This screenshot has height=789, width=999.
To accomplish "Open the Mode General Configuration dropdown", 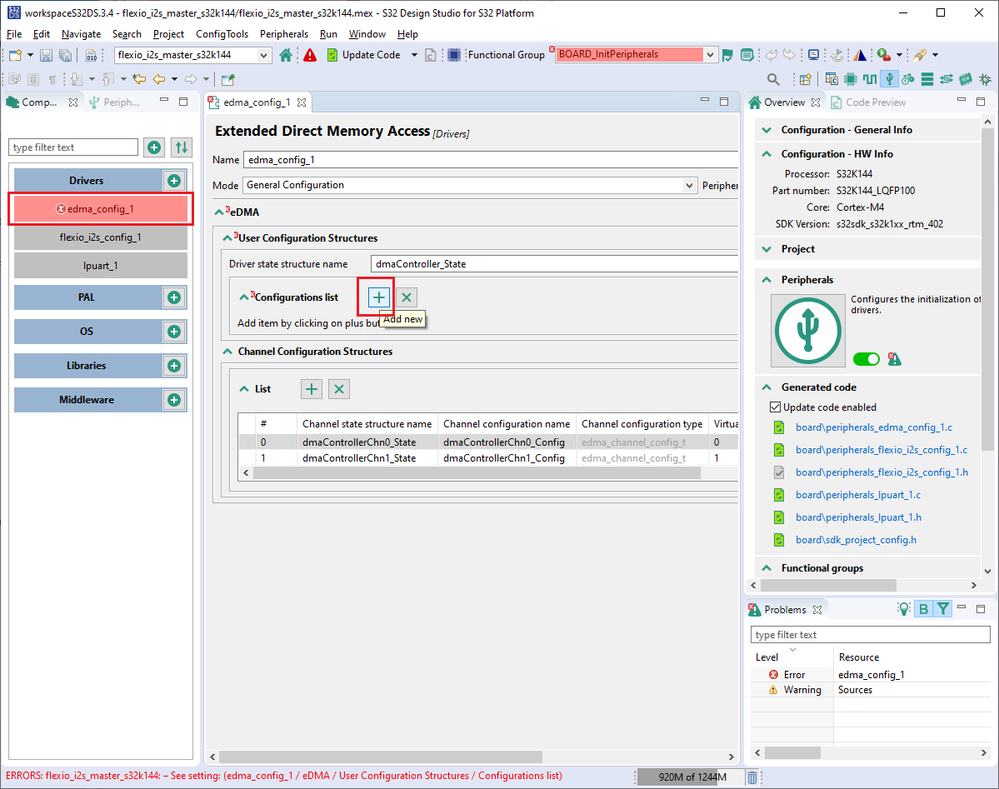I will (x=689, y=185).
